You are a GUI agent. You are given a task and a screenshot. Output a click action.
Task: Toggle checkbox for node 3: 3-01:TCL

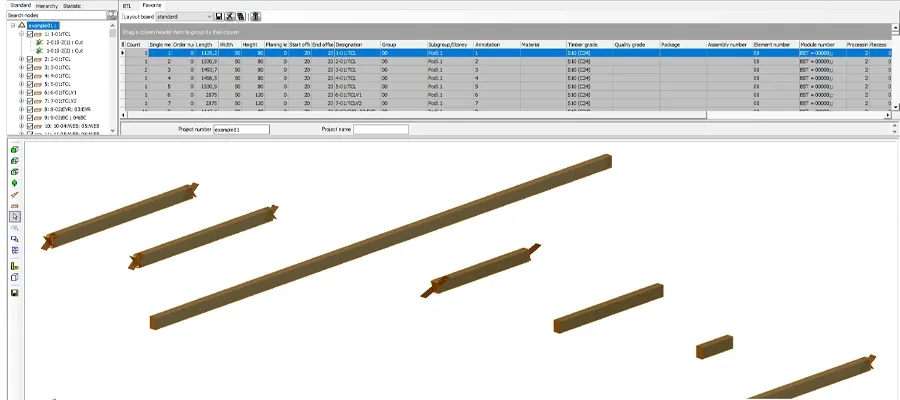30,67
